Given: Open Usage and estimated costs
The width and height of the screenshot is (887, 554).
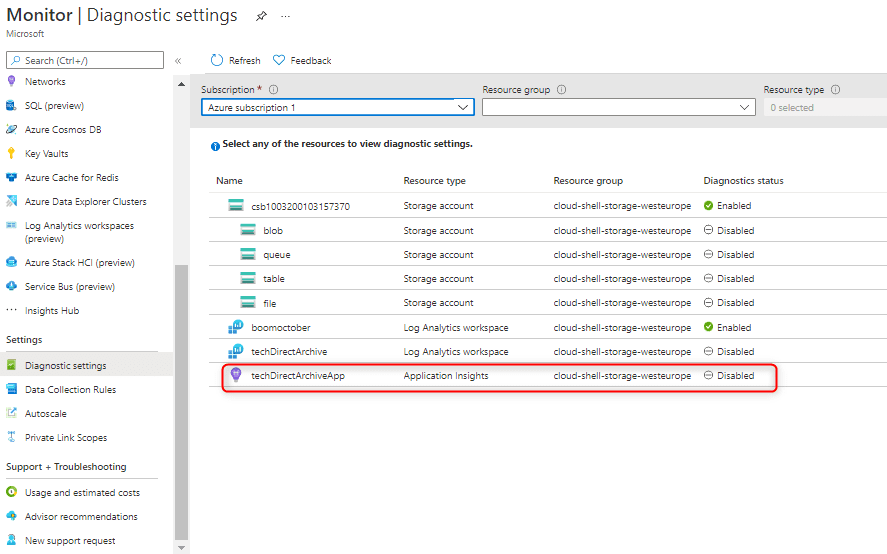Looking at the screenshot, I should [82, 492].
